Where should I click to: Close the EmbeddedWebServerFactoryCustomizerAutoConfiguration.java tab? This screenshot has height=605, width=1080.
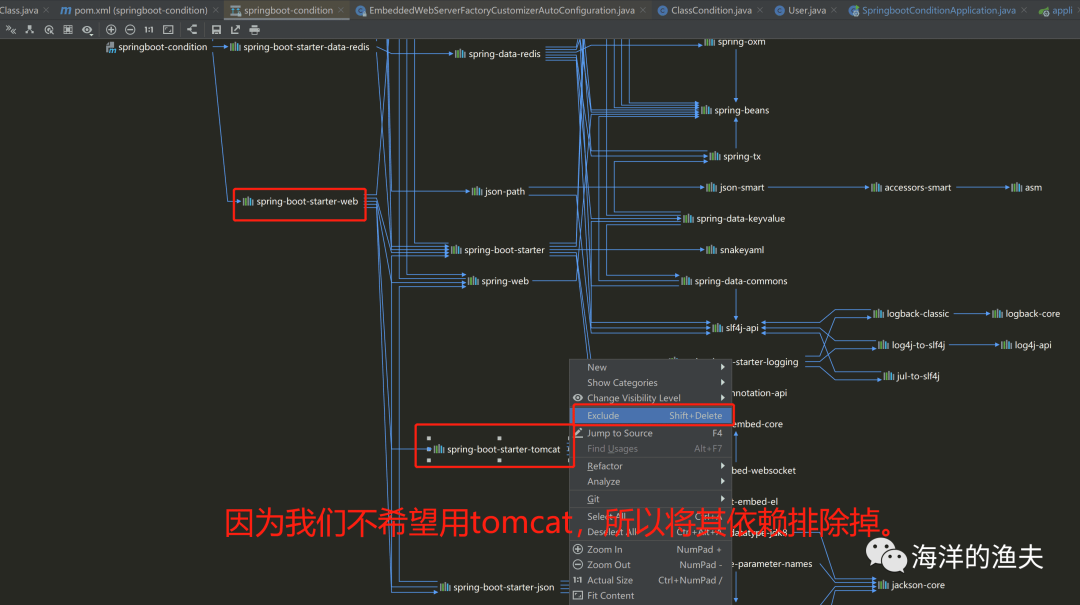click(643, 10)
